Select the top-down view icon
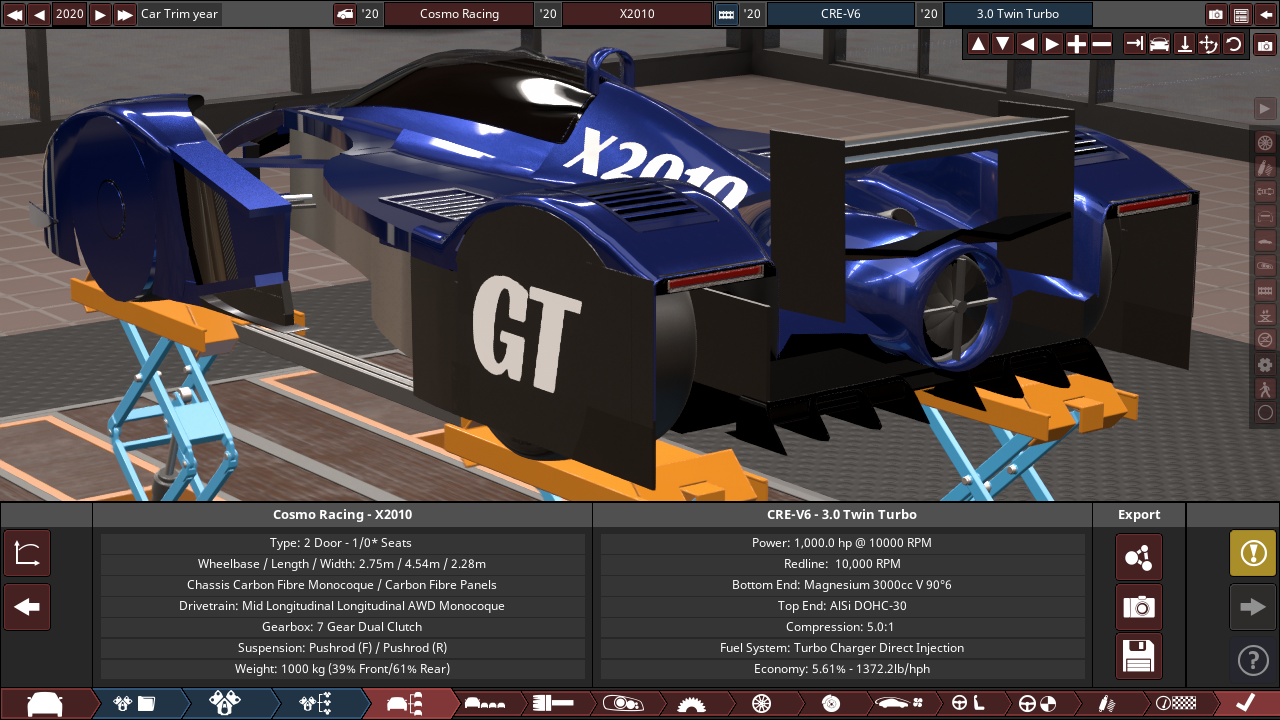This screenshot has height=720, width=1280. click(x=1184, y=44)
